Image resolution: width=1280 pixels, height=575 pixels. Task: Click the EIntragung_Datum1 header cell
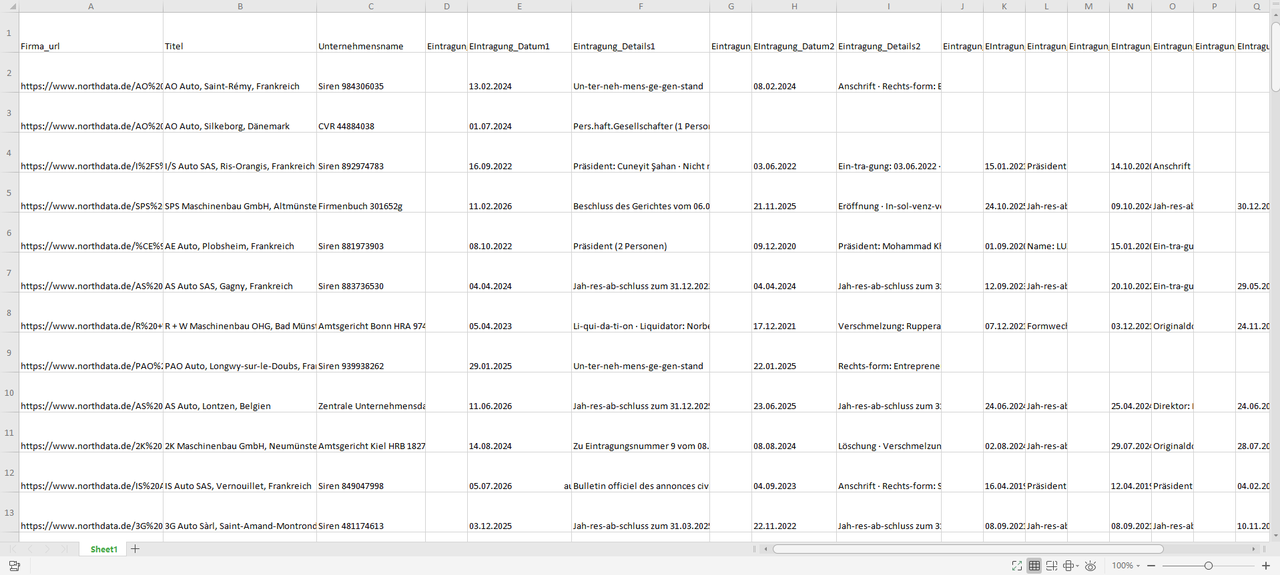pos(519,33)
